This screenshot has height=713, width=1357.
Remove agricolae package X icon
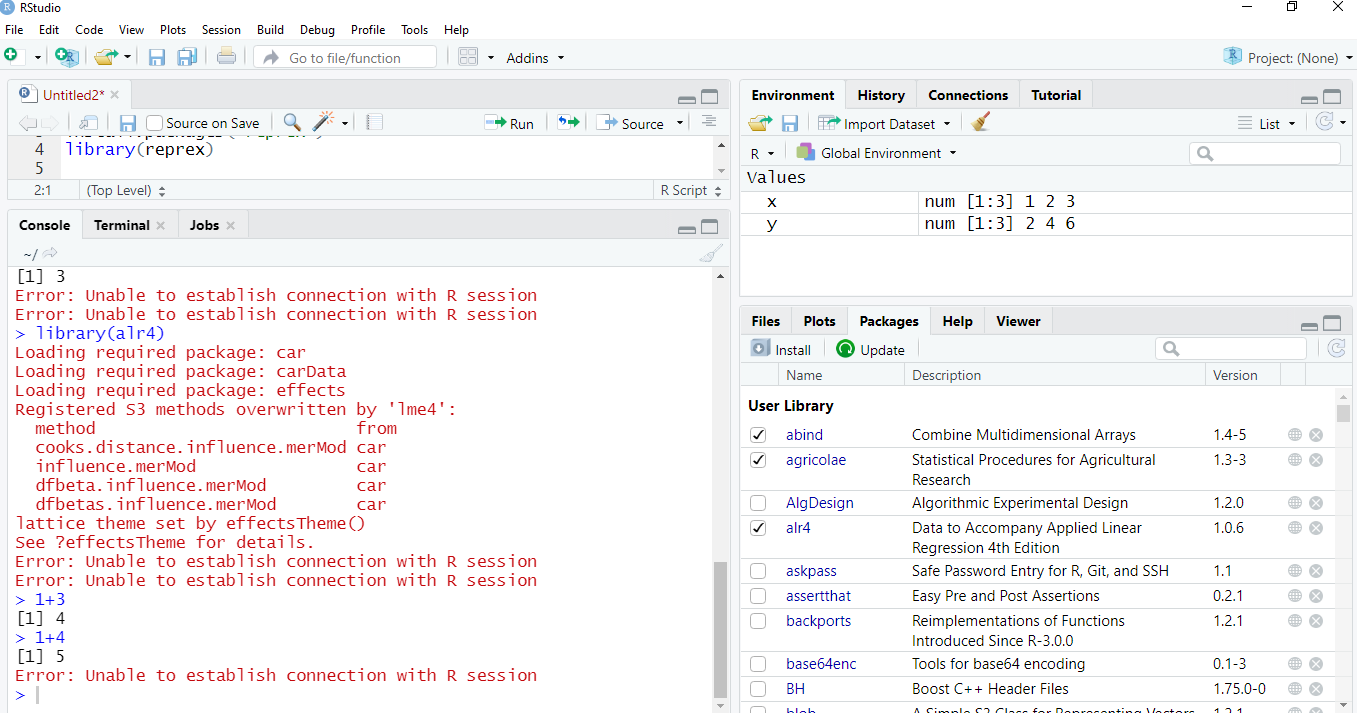(1316, 460)
